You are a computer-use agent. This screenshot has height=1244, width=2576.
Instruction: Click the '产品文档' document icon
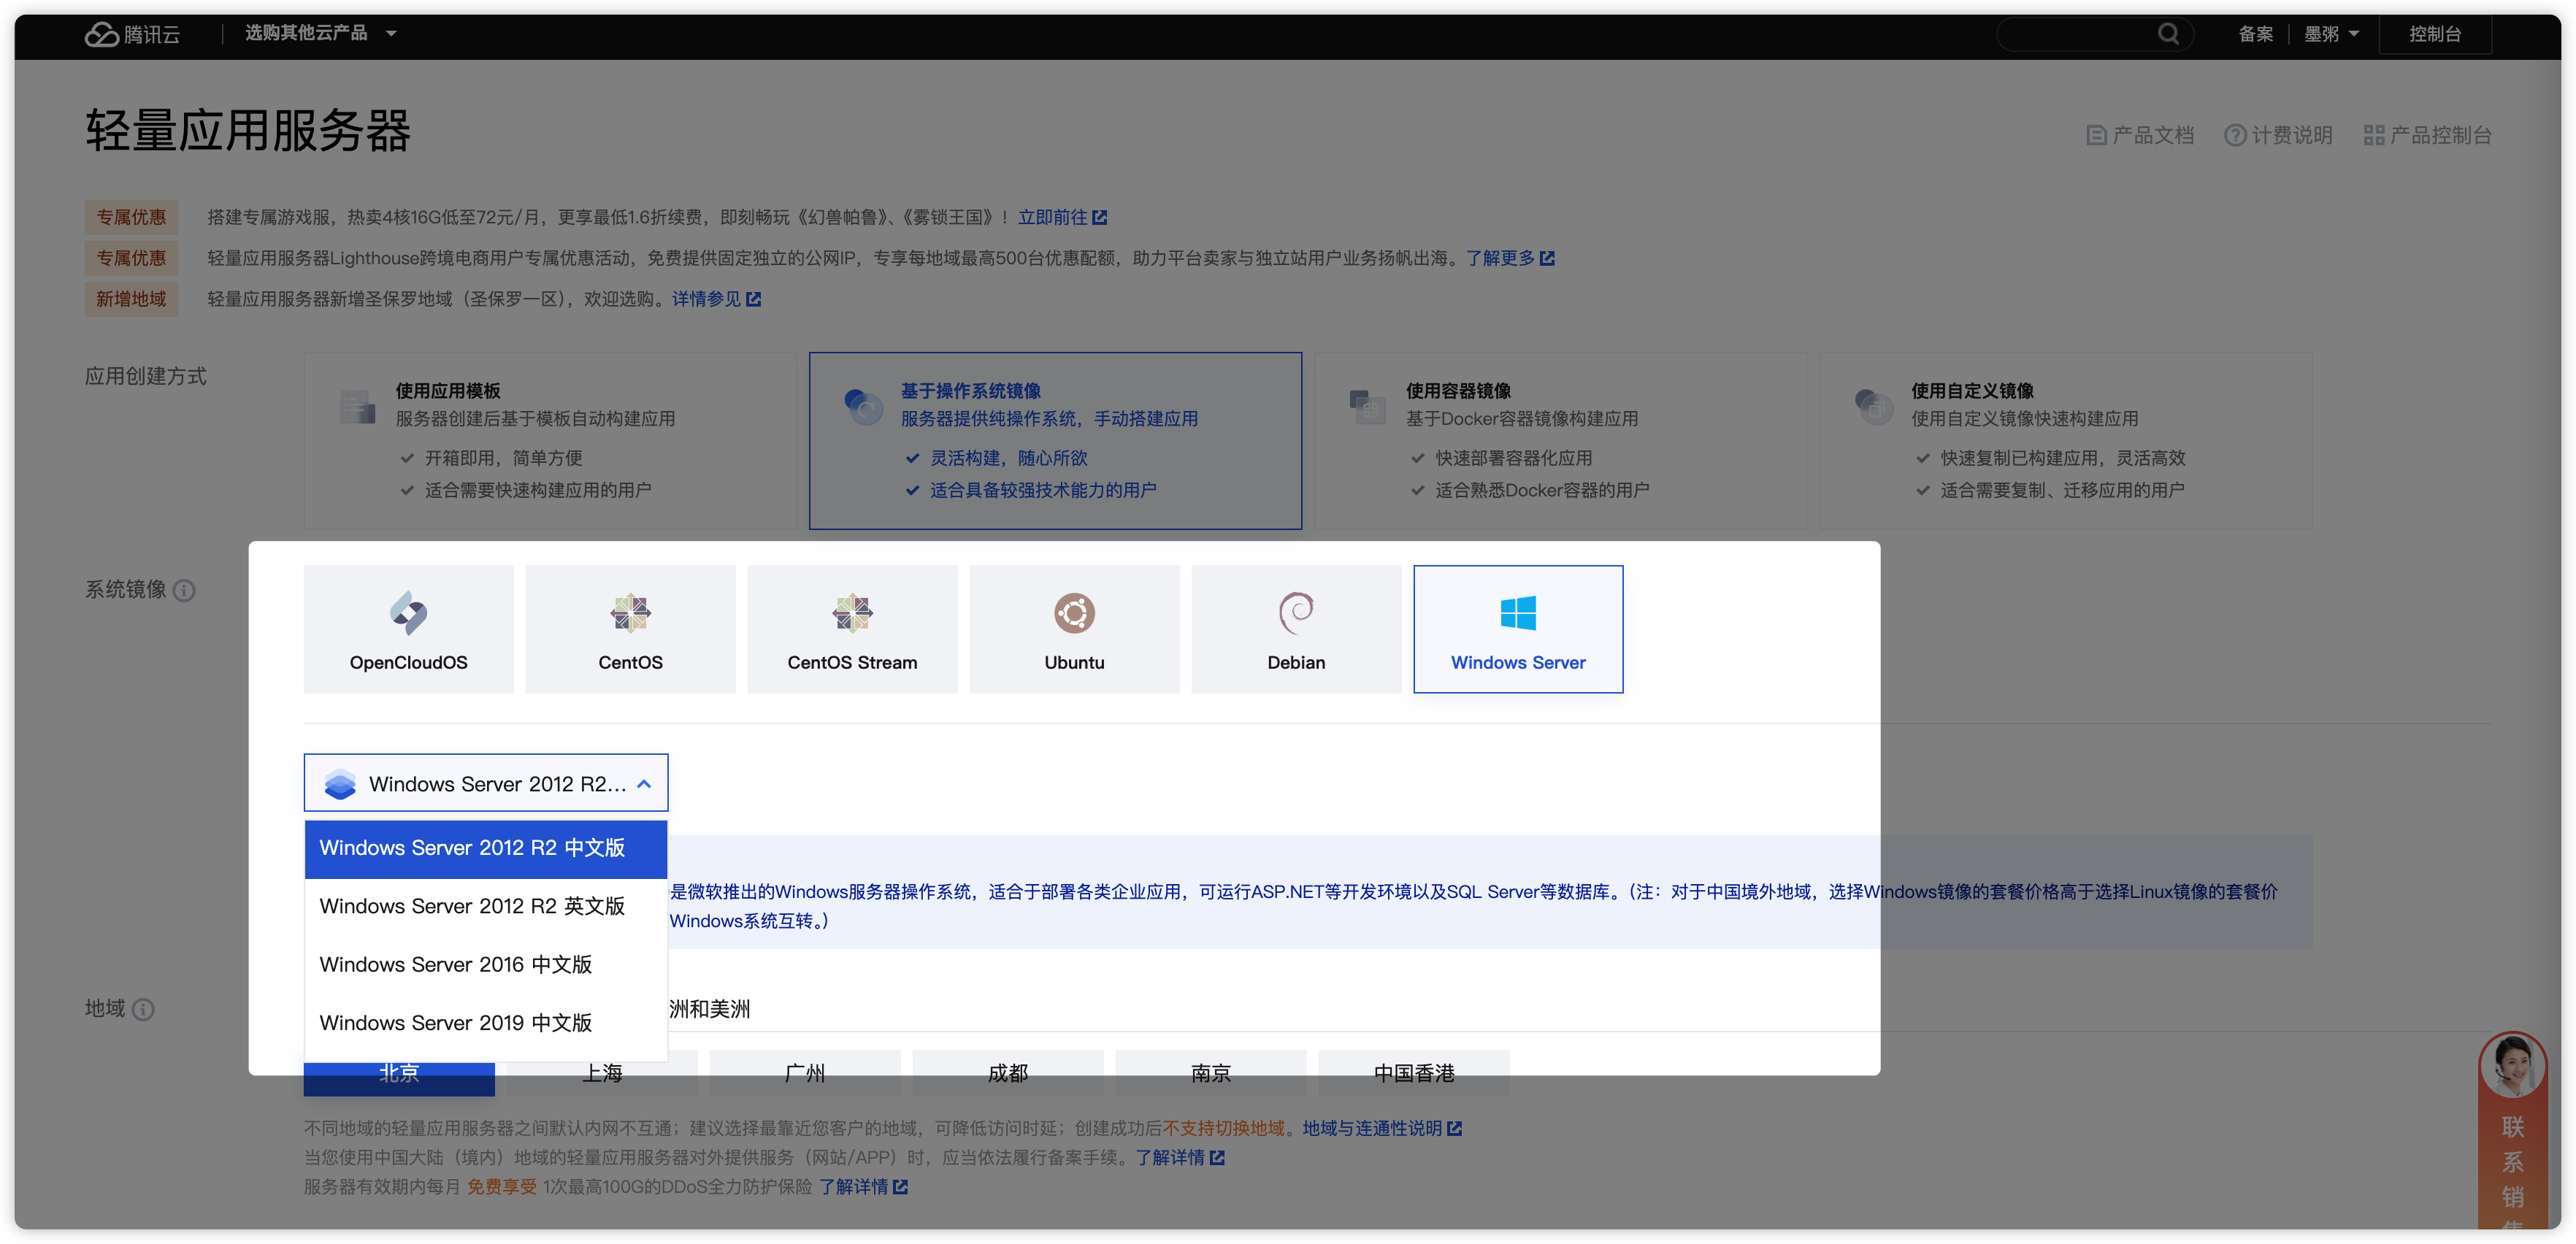(2096, 135)
